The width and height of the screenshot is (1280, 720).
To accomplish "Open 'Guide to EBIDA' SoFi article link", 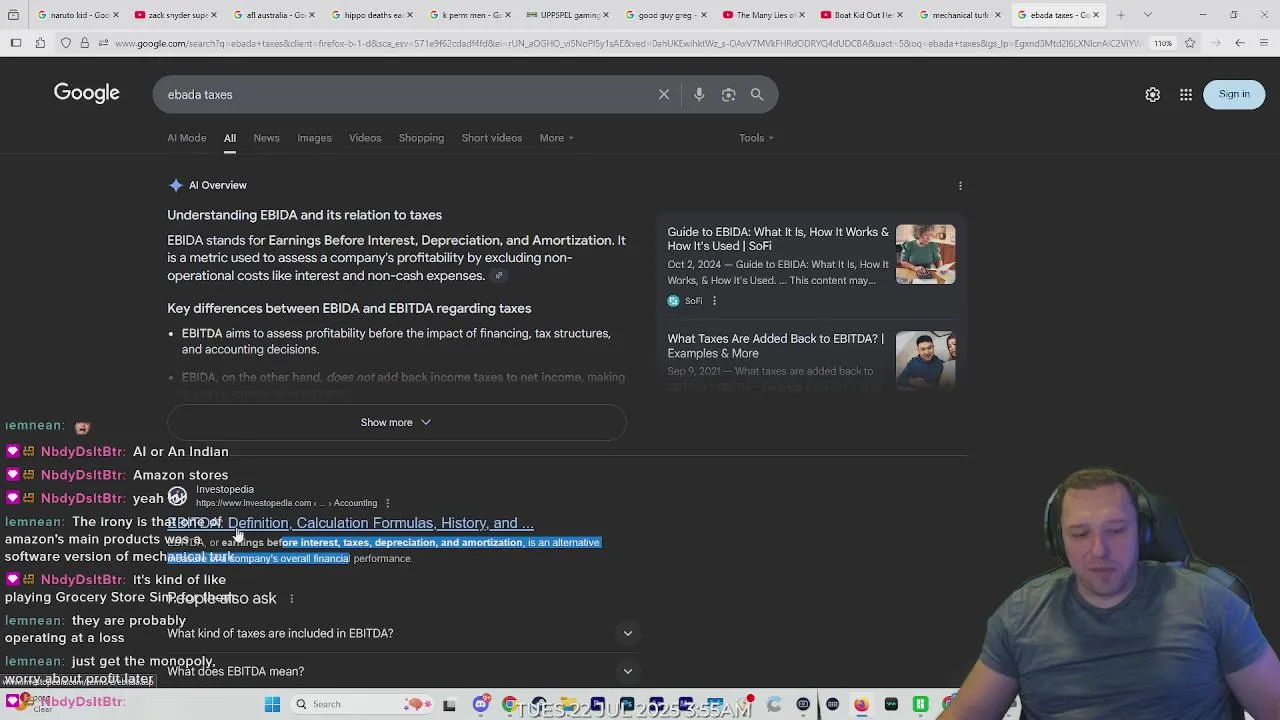I will pos(778,239).
